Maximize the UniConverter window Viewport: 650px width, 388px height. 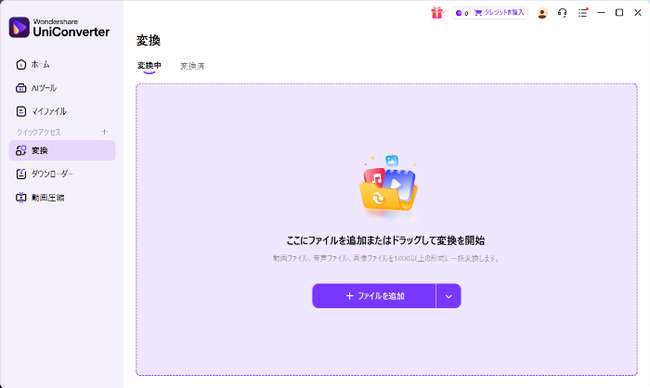[x=619, y=13]
